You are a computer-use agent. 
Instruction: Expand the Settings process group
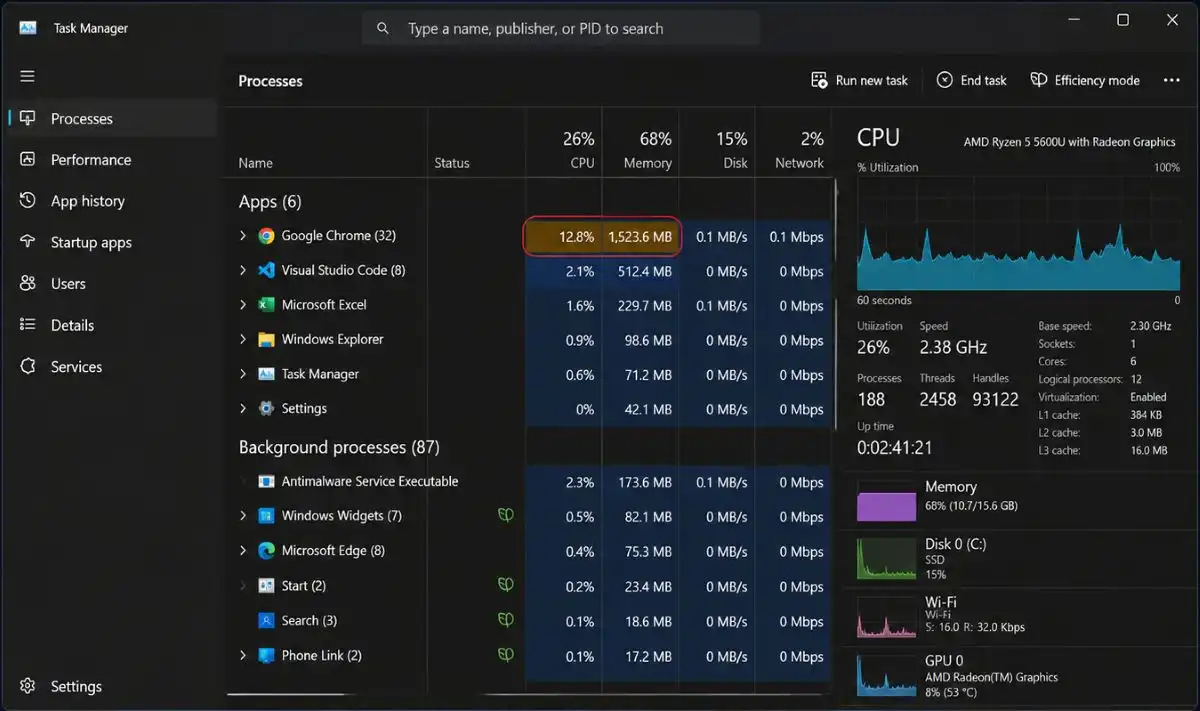pyautogui.click(x=242, y=408)
